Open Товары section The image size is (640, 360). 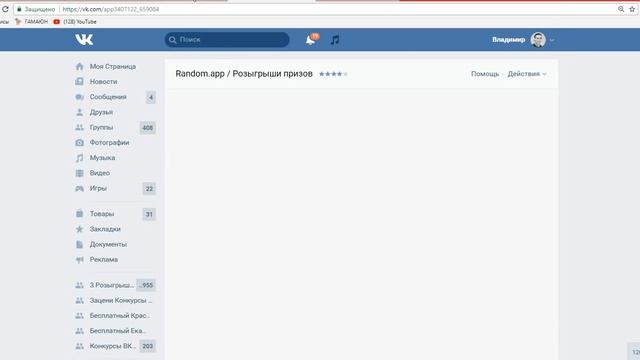click(102, 214)
